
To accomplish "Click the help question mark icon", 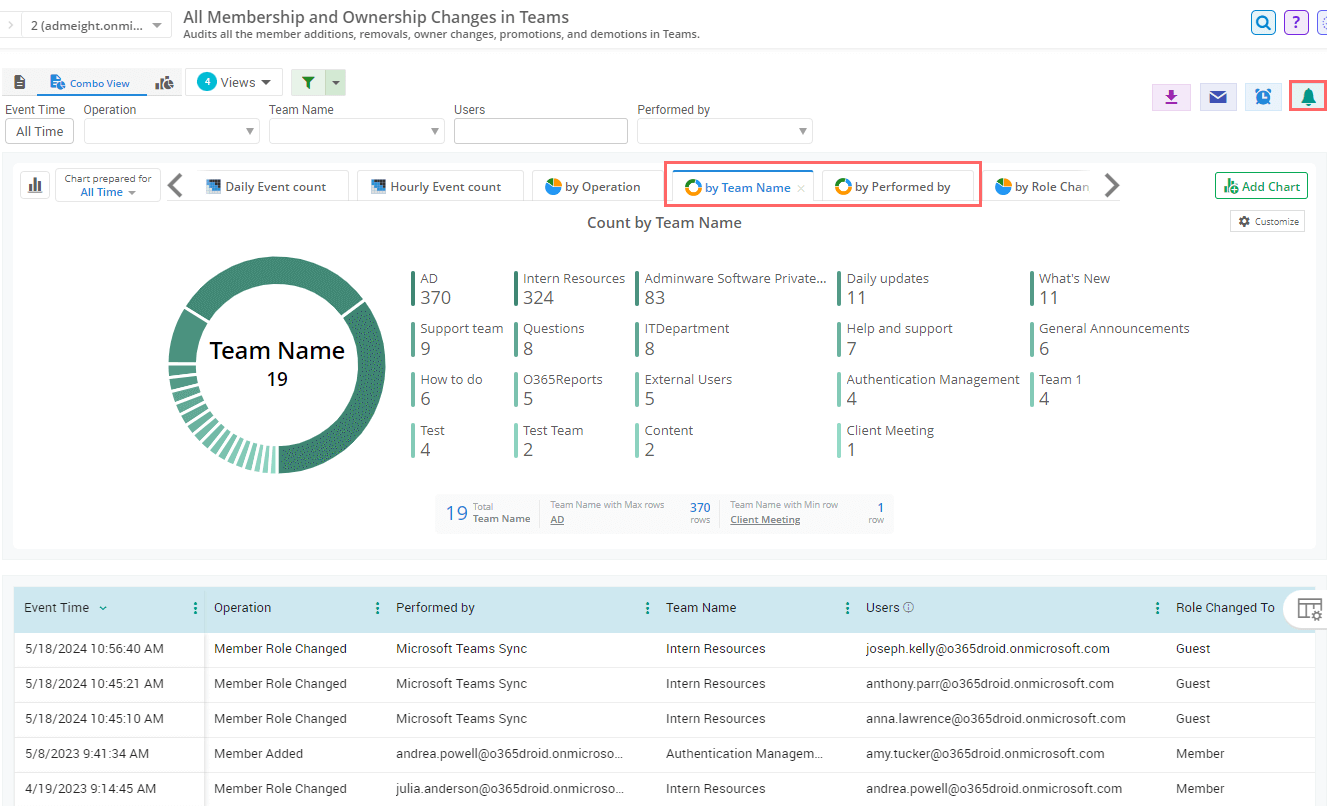I will (x=1296, y=22).
